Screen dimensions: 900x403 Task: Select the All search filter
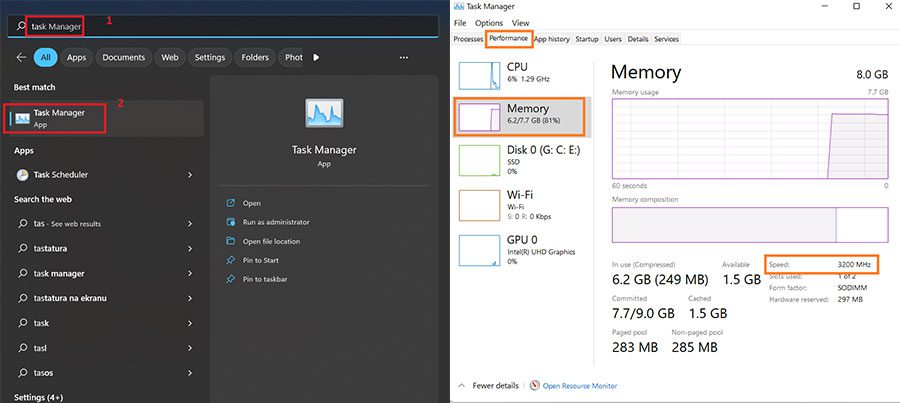[x=45, y=57]
